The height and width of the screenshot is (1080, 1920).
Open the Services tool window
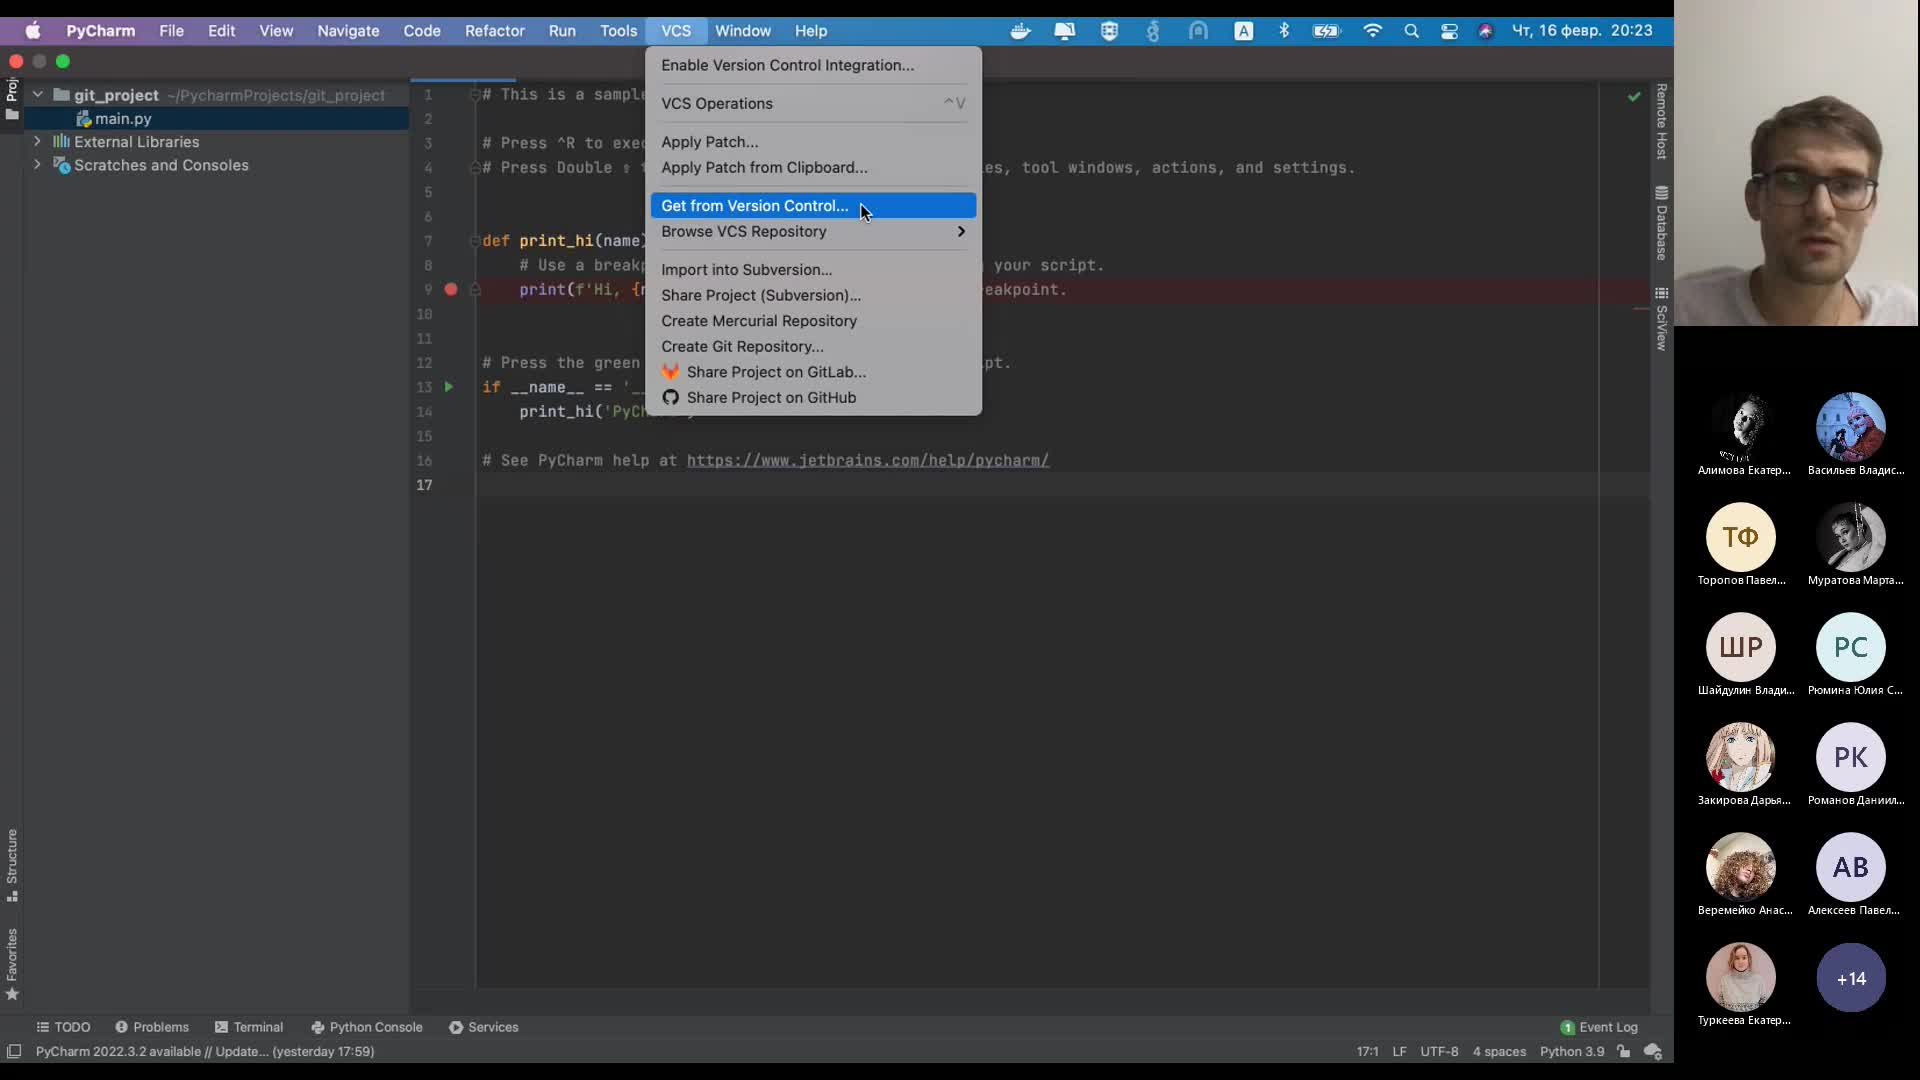484,1027
